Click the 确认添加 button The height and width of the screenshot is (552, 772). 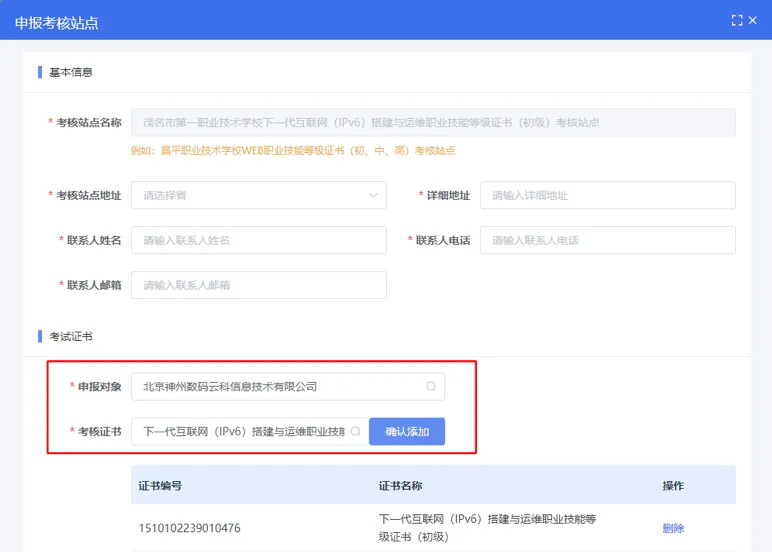(407, 431)
